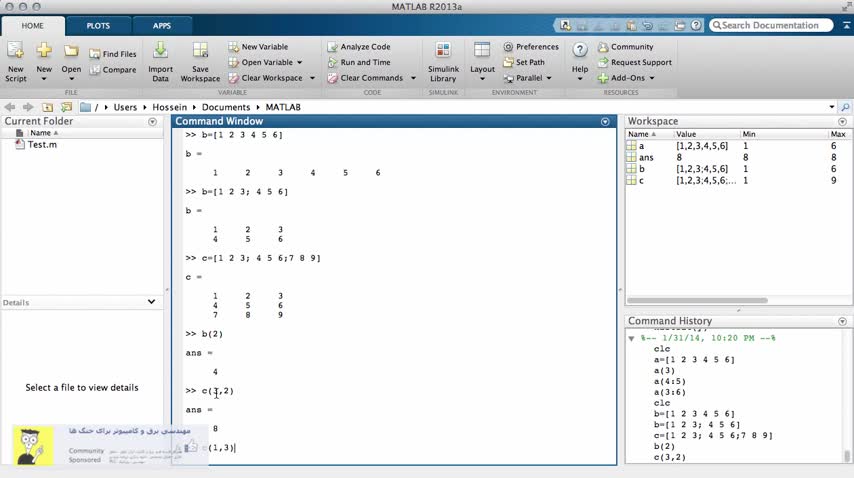Click Request Support link
Screen dimensions: 854x478
point(641,62)
